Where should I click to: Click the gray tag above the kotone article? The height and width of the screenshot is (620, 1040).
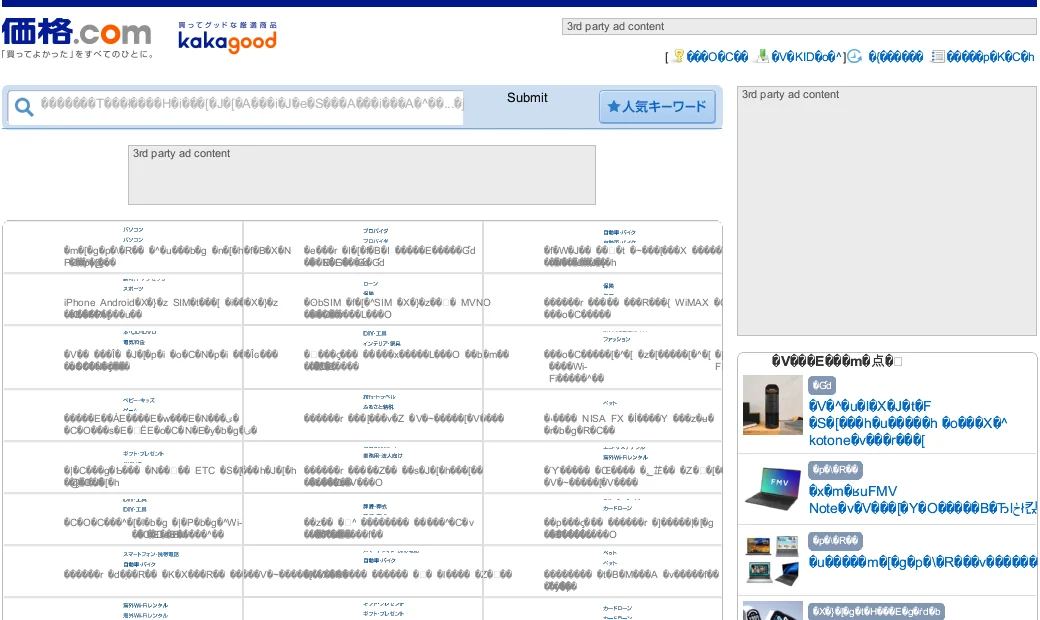point(822,385)
